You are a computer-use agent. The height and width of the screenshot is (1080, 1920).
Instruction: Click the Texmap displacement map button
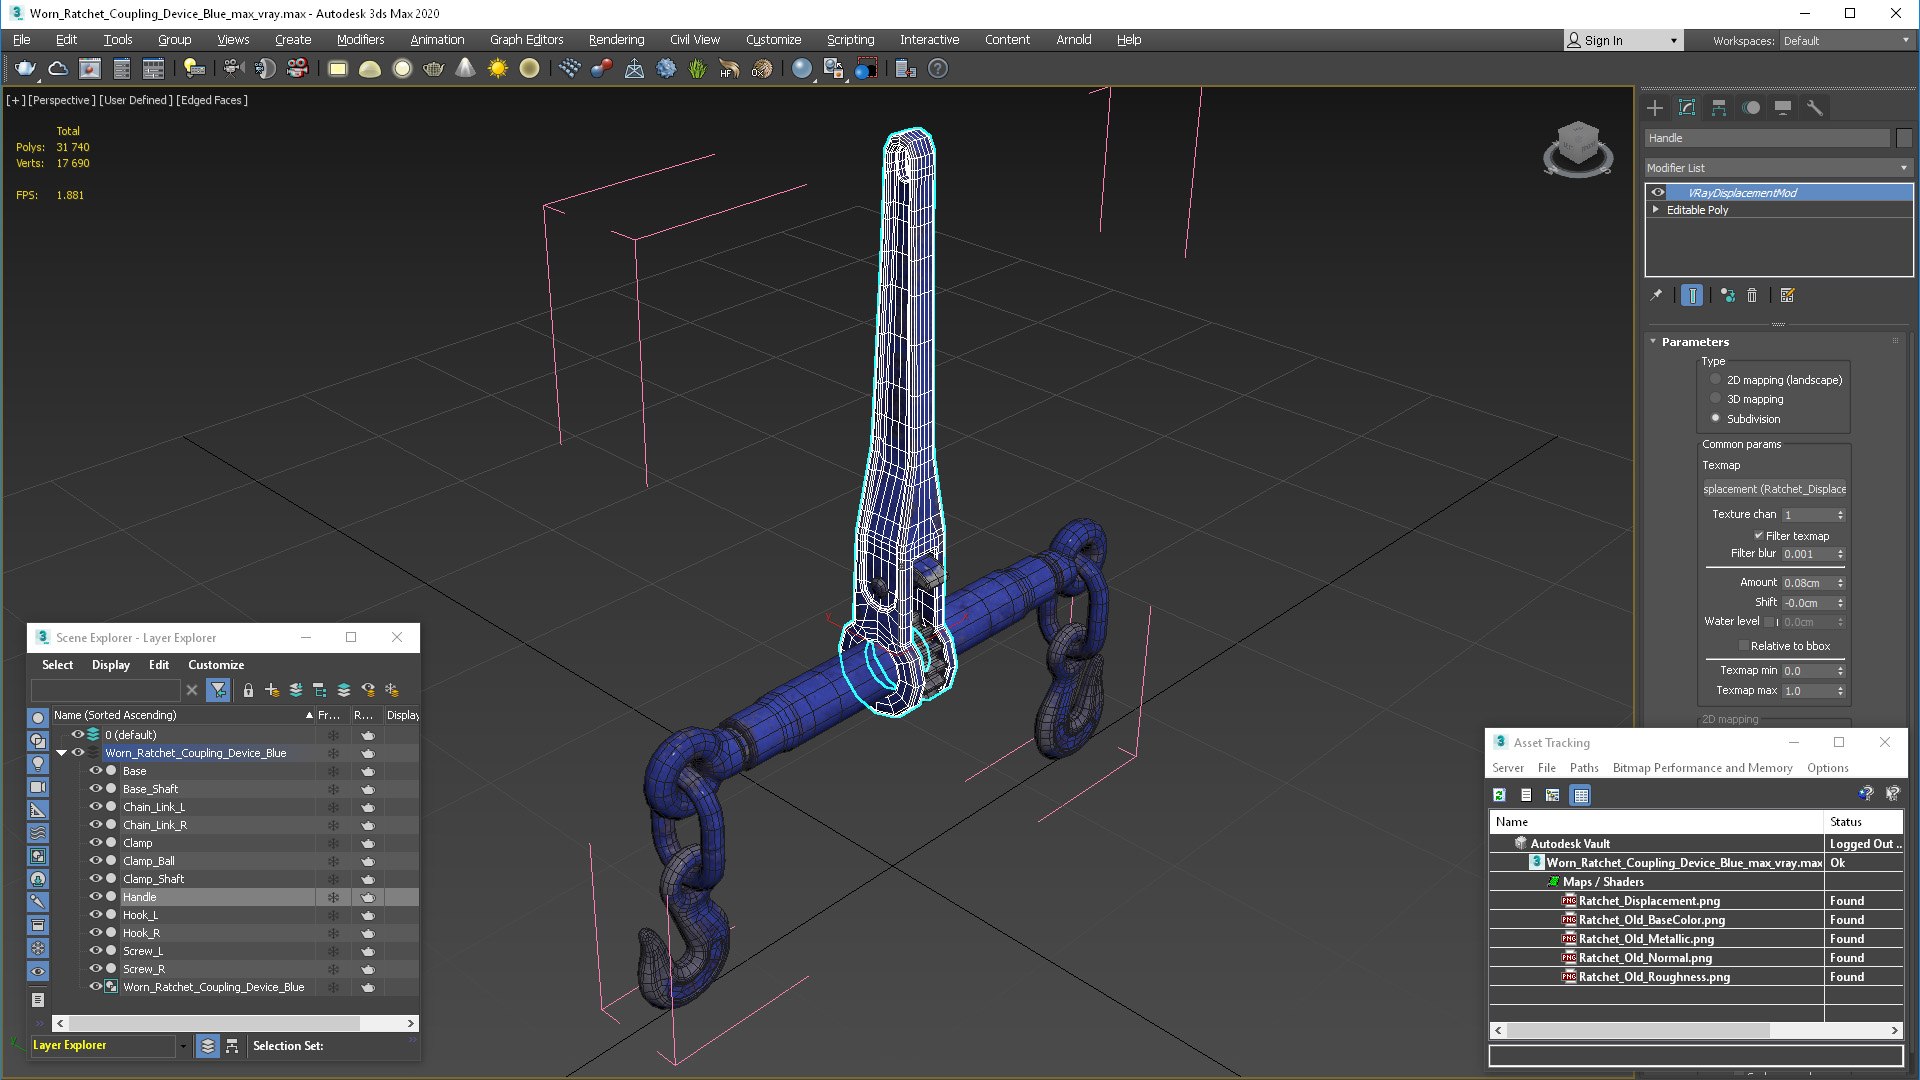point(1774,489)
